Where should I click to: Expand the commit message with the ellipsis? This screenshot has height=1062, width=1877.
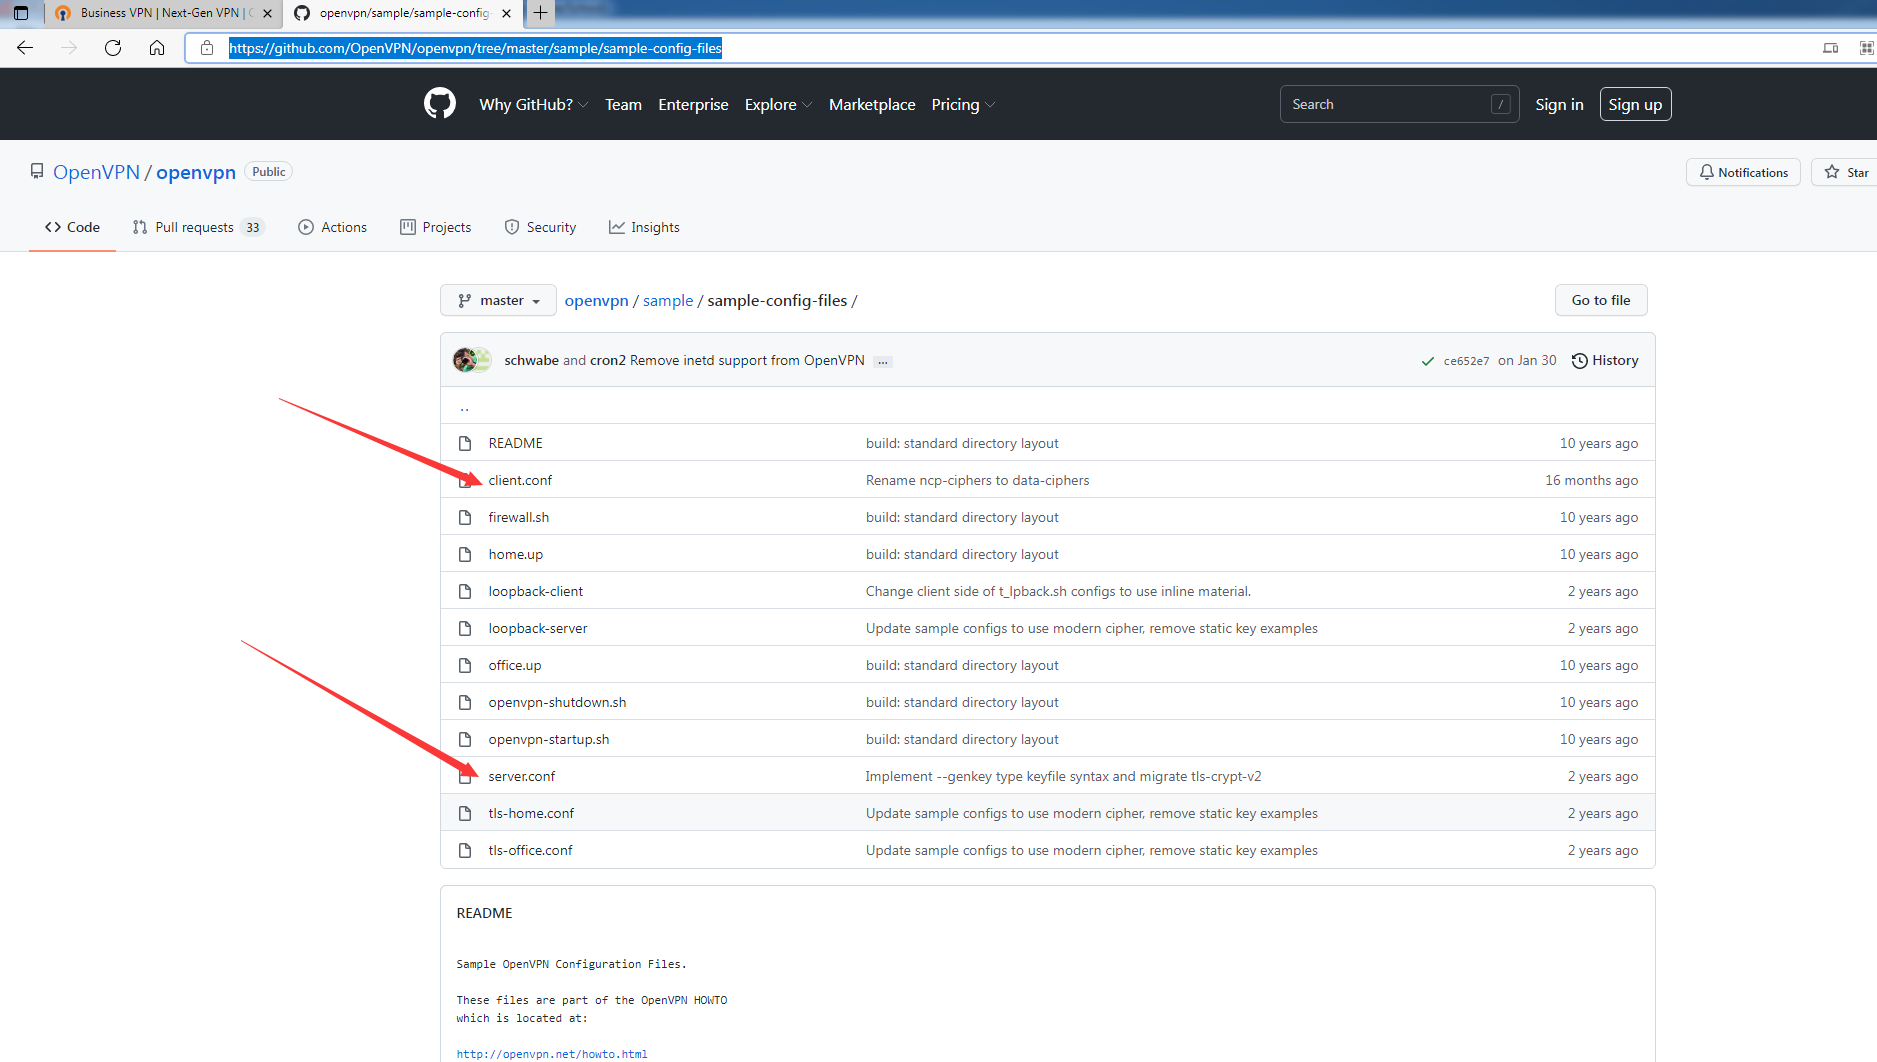(x=883, y=361)
